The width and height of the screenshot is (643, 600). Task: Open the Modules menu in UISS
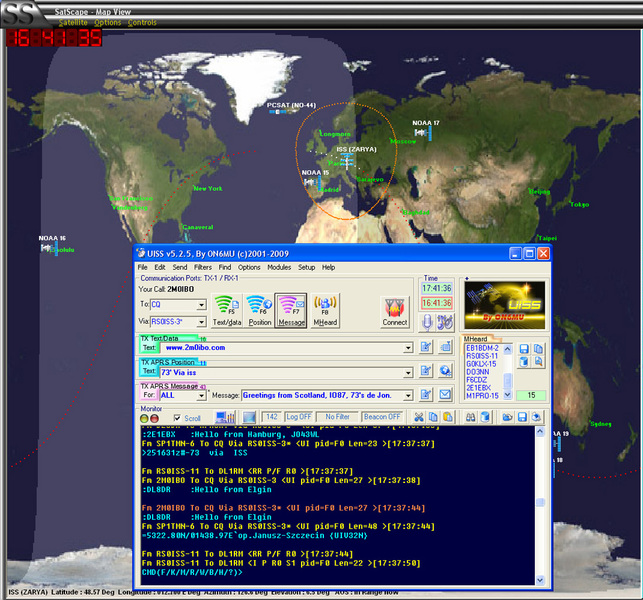[x=279, y=267]
